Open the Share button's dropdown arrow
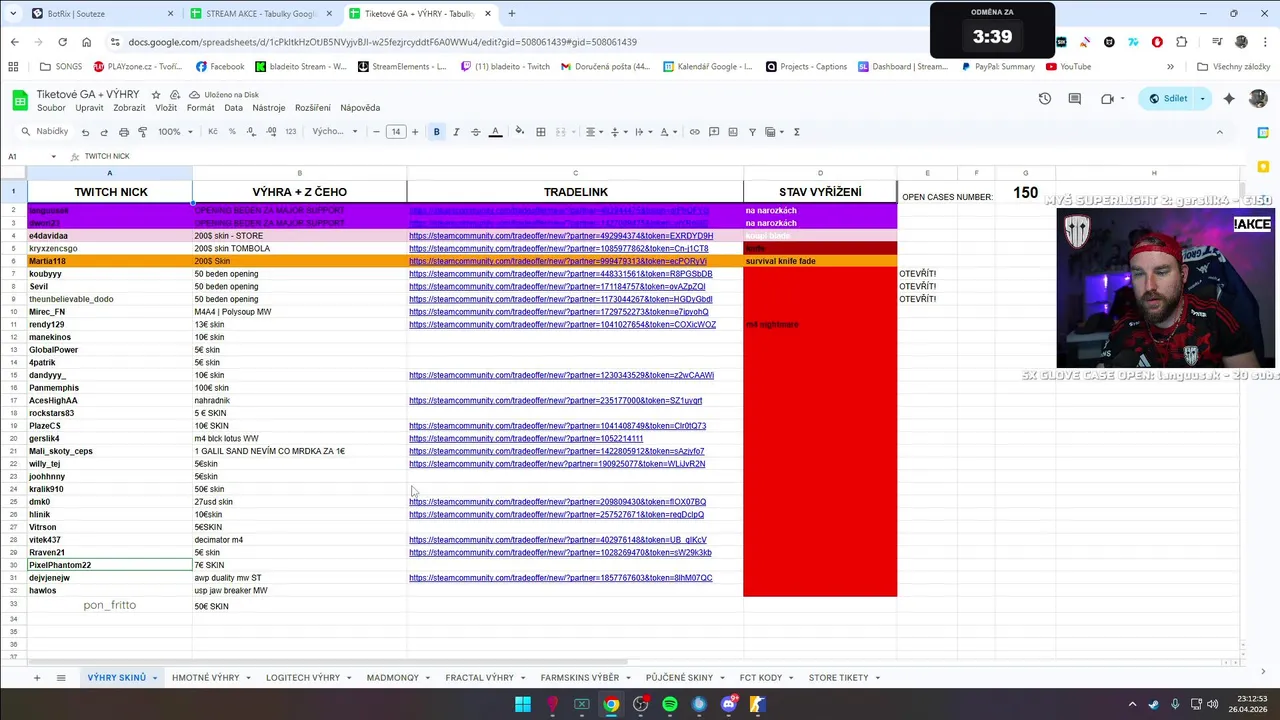 [1202, 99]
